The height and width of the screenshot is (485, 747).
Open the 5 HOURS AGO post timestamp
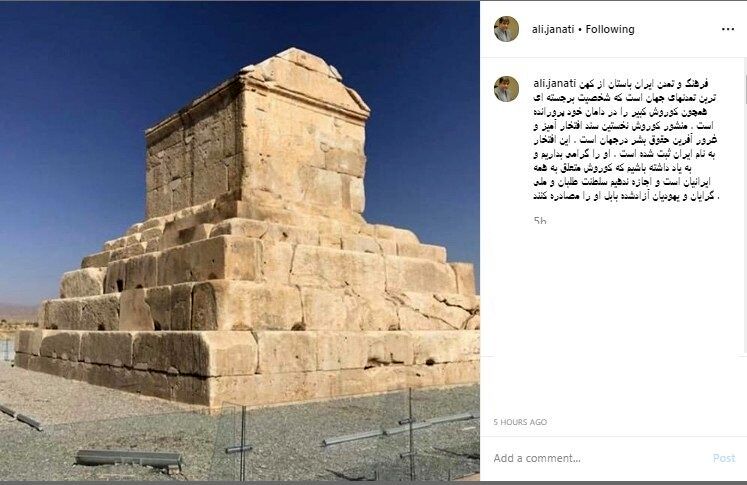[x=520, y=422]
